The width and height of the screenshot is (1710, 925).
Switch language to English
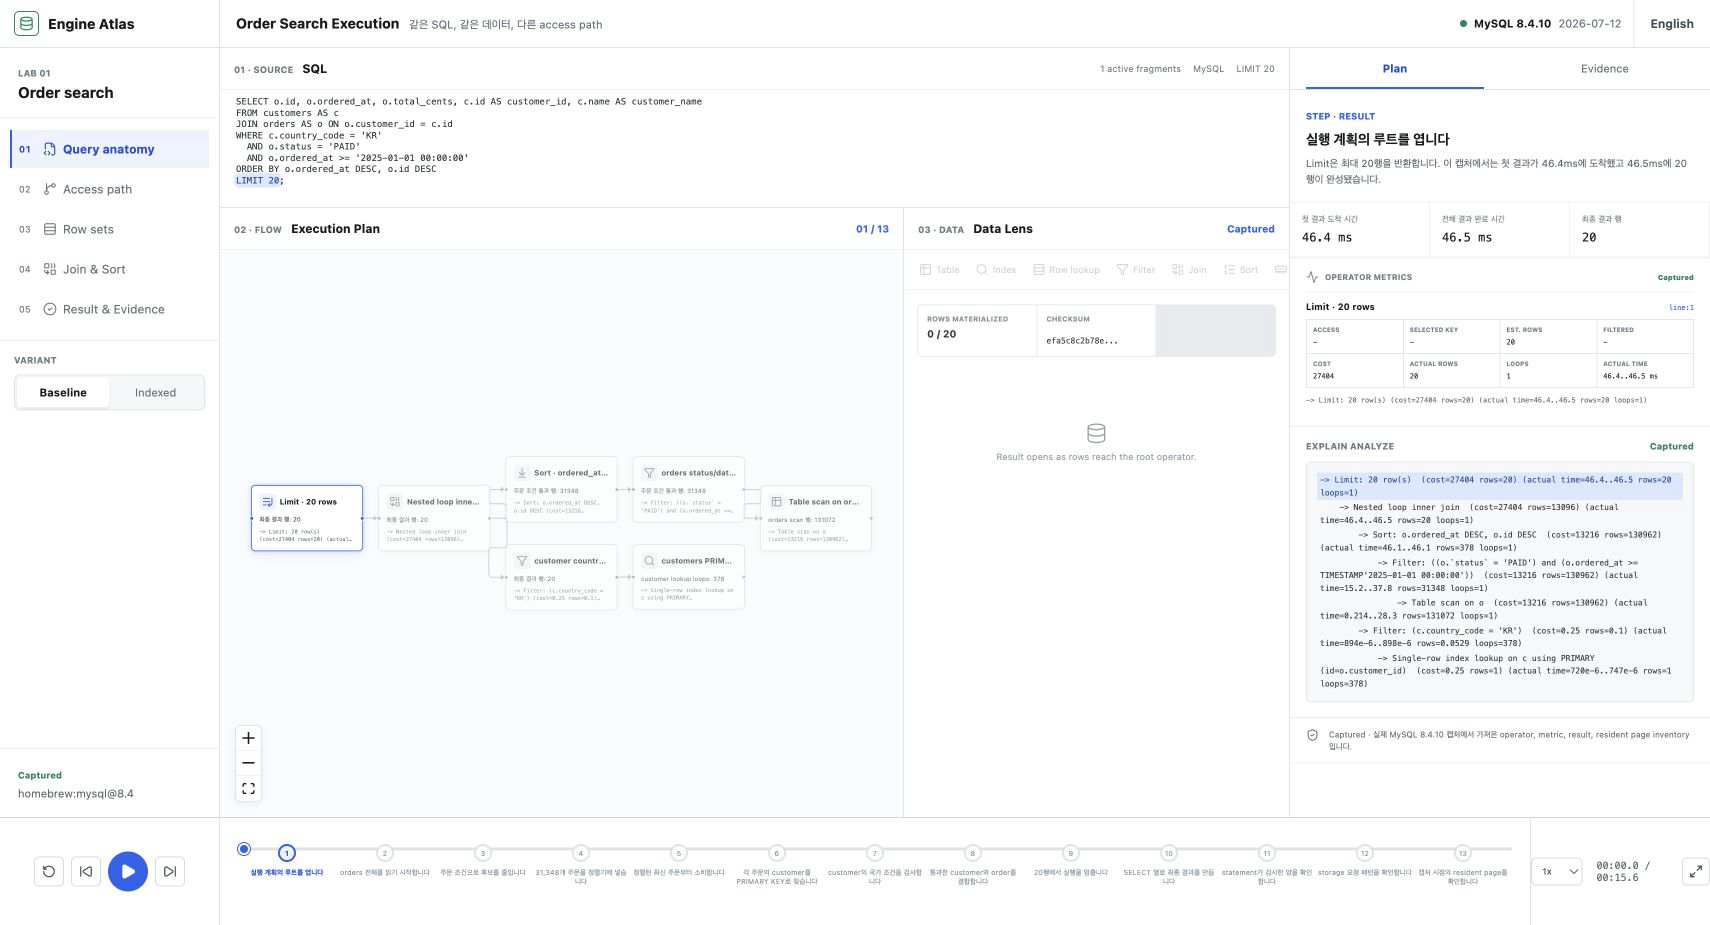1672,24
